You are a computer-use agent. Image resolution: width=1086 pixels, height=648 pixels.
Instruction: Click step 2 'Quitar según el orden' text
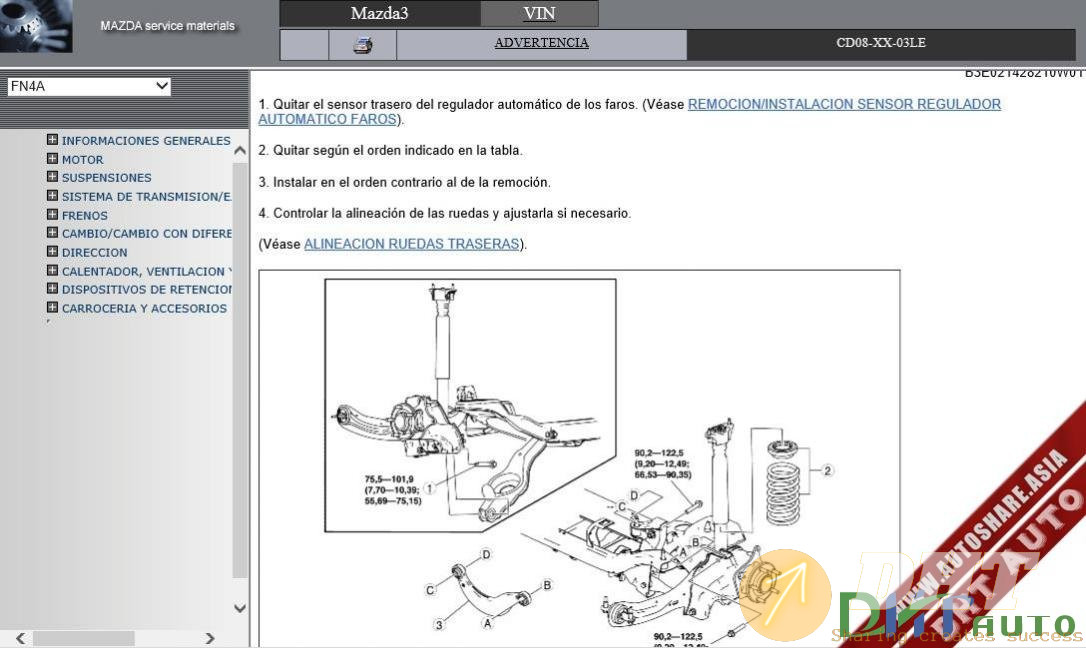pos(391,150)
